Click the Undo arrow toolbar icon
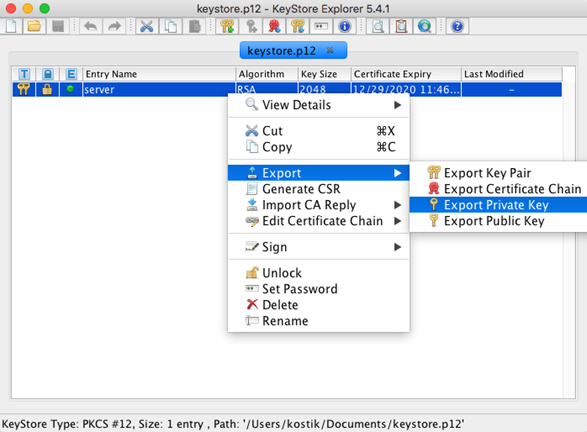 tap(91, 26)
